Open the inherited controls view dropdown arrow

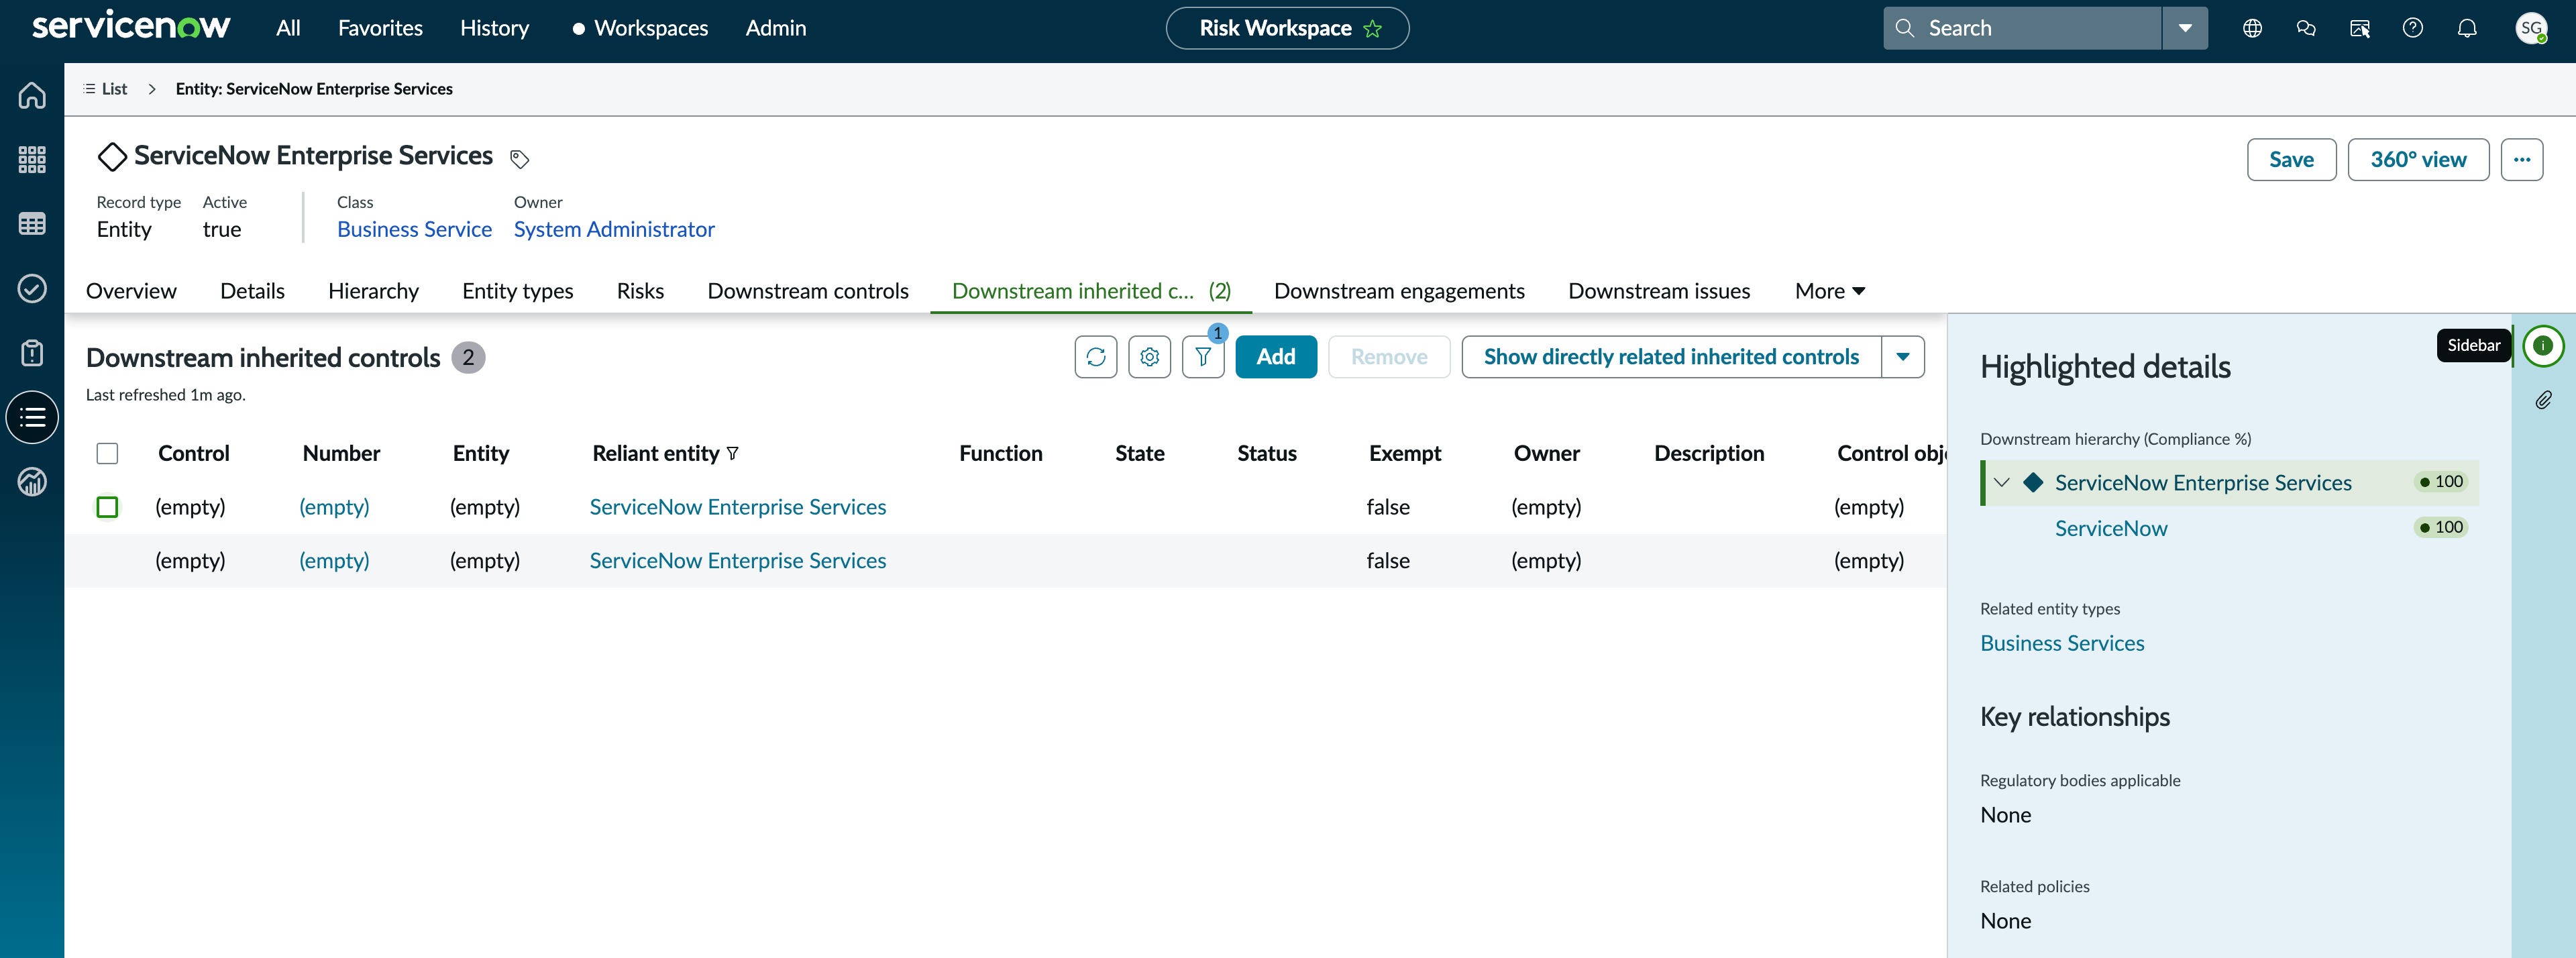coord(1903,357)
